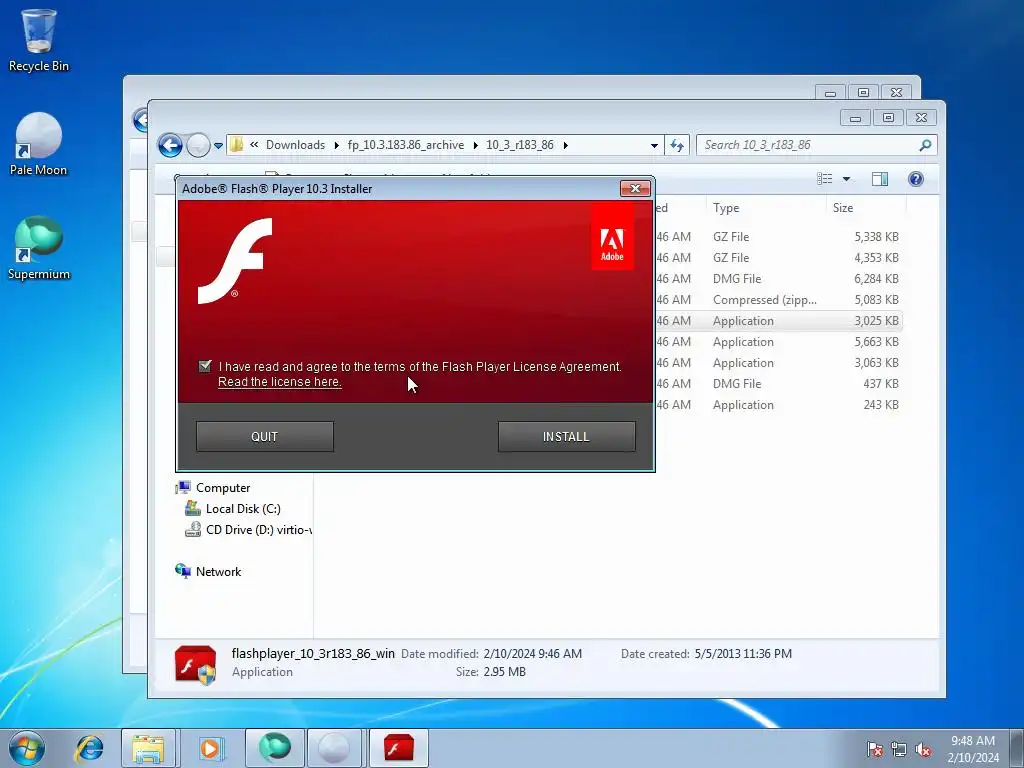Open the view options dropdown arrow

846,179
